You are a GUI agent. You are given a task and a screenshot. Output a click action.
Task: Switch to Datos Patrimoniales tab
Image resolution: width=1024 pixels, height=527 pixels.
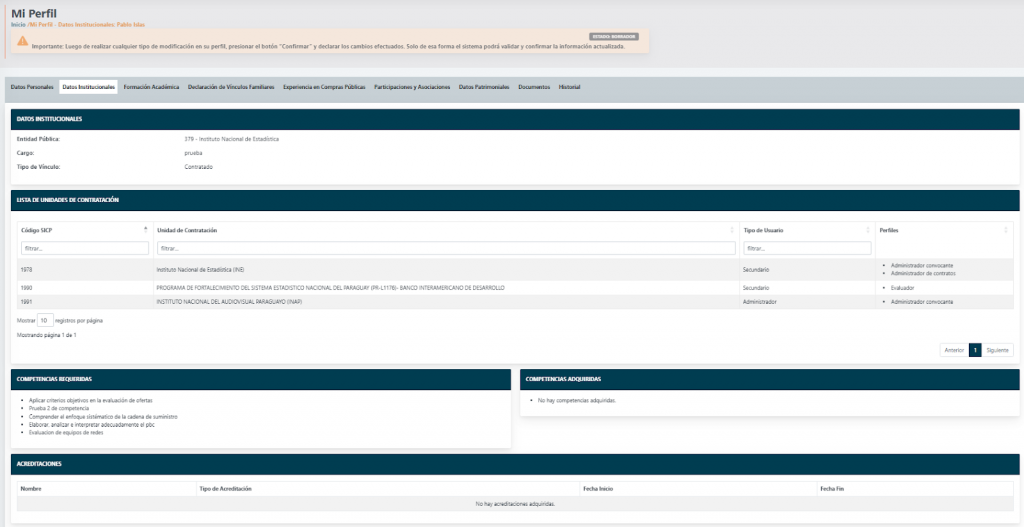pos(484,87)
